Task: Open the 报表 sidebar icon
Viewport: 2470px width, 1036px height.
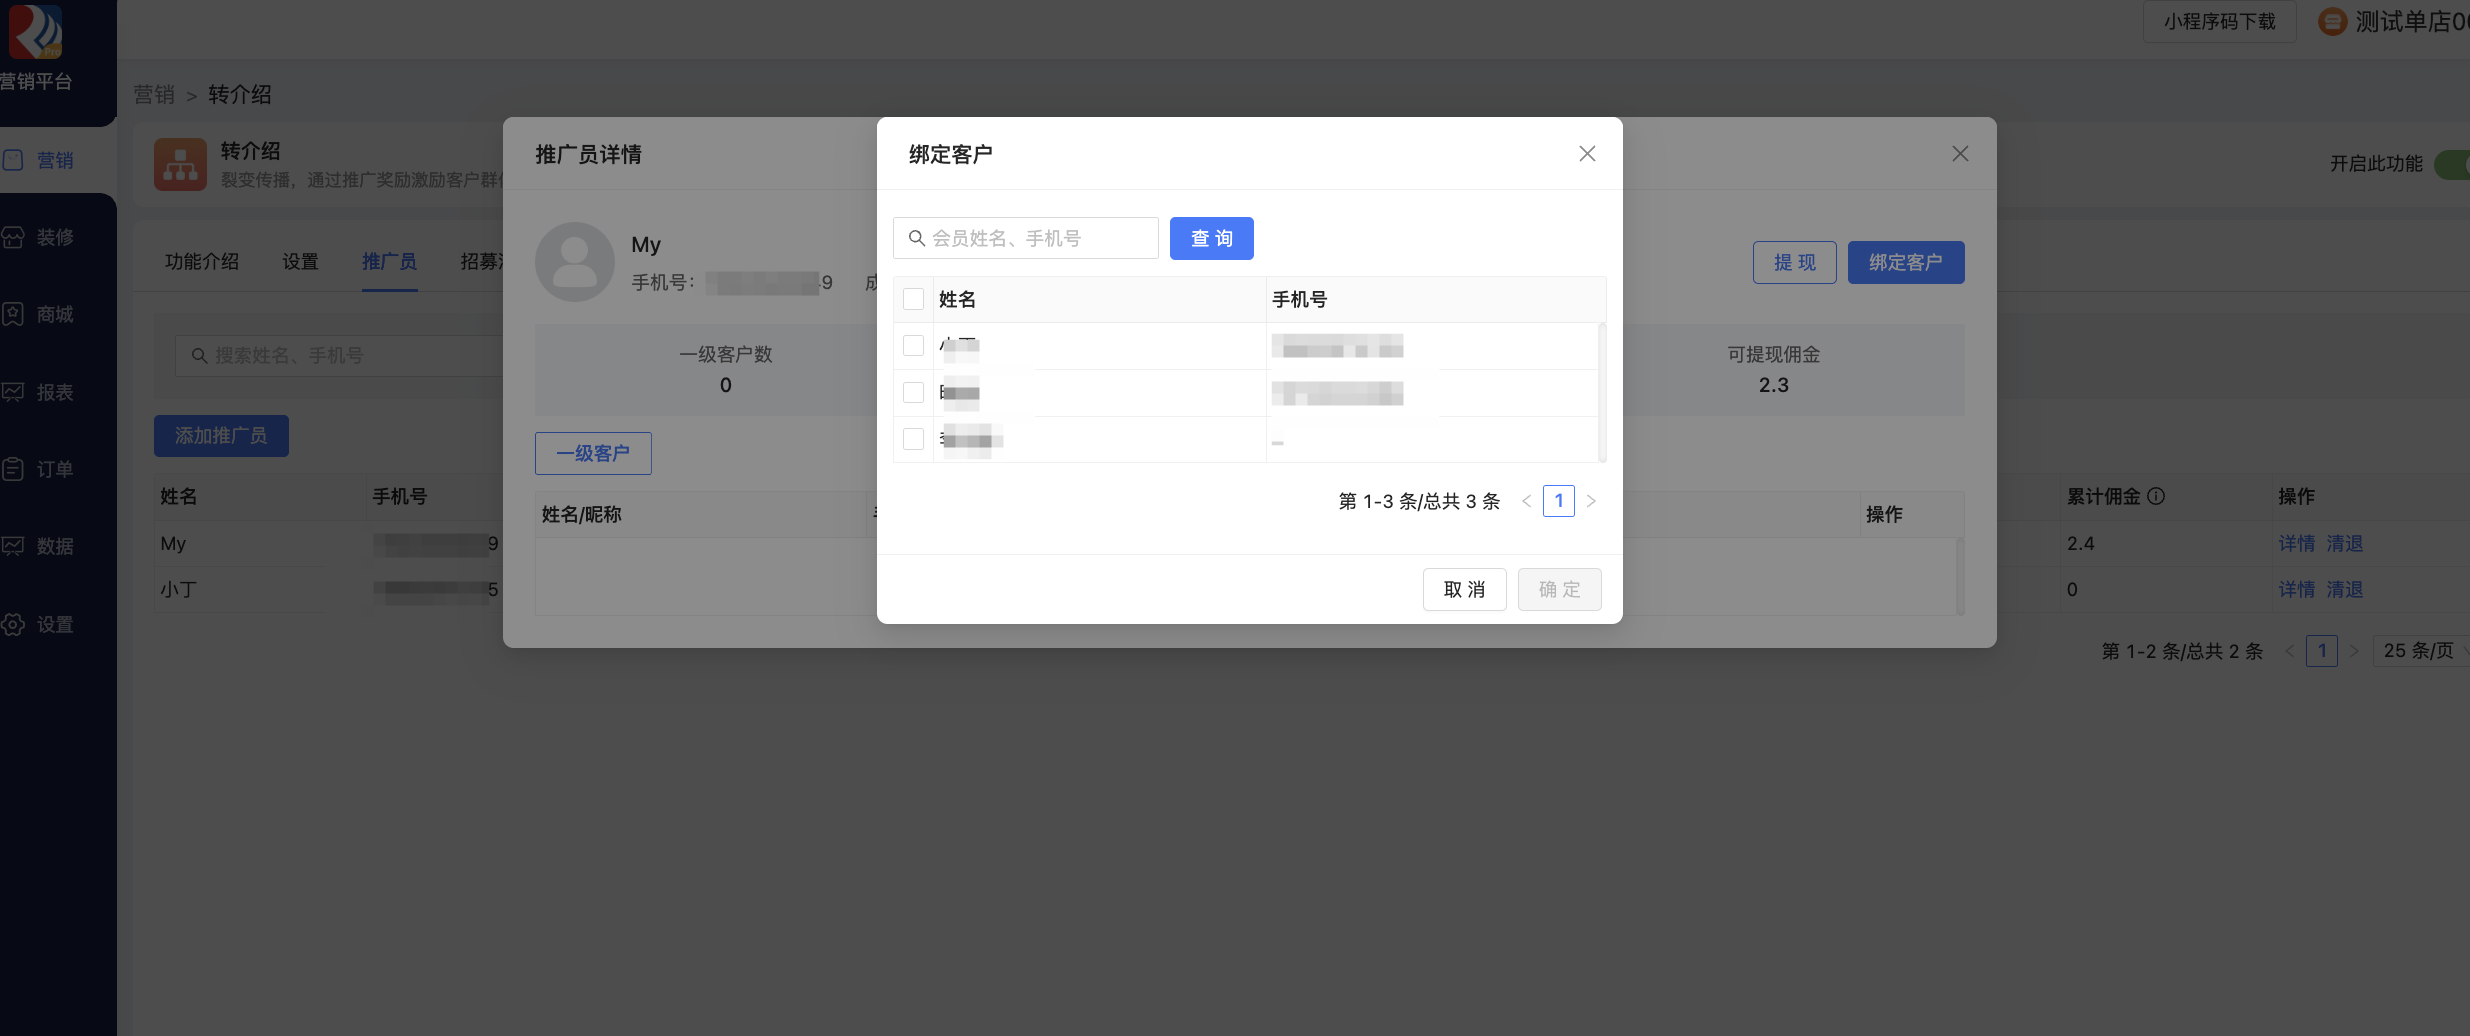Action: click(13, 392)
